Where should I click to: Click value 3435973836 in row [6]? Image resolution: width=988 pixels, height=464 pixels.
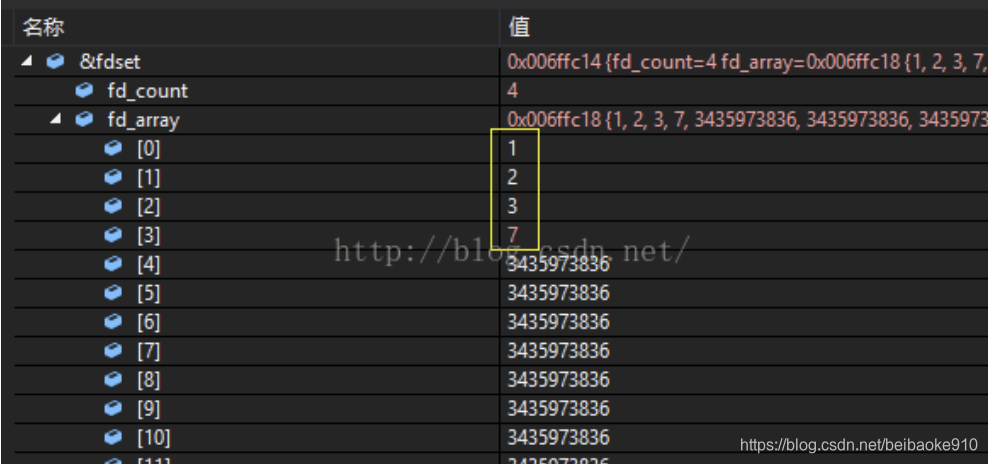pyautogui.click(x=558, y=322)
